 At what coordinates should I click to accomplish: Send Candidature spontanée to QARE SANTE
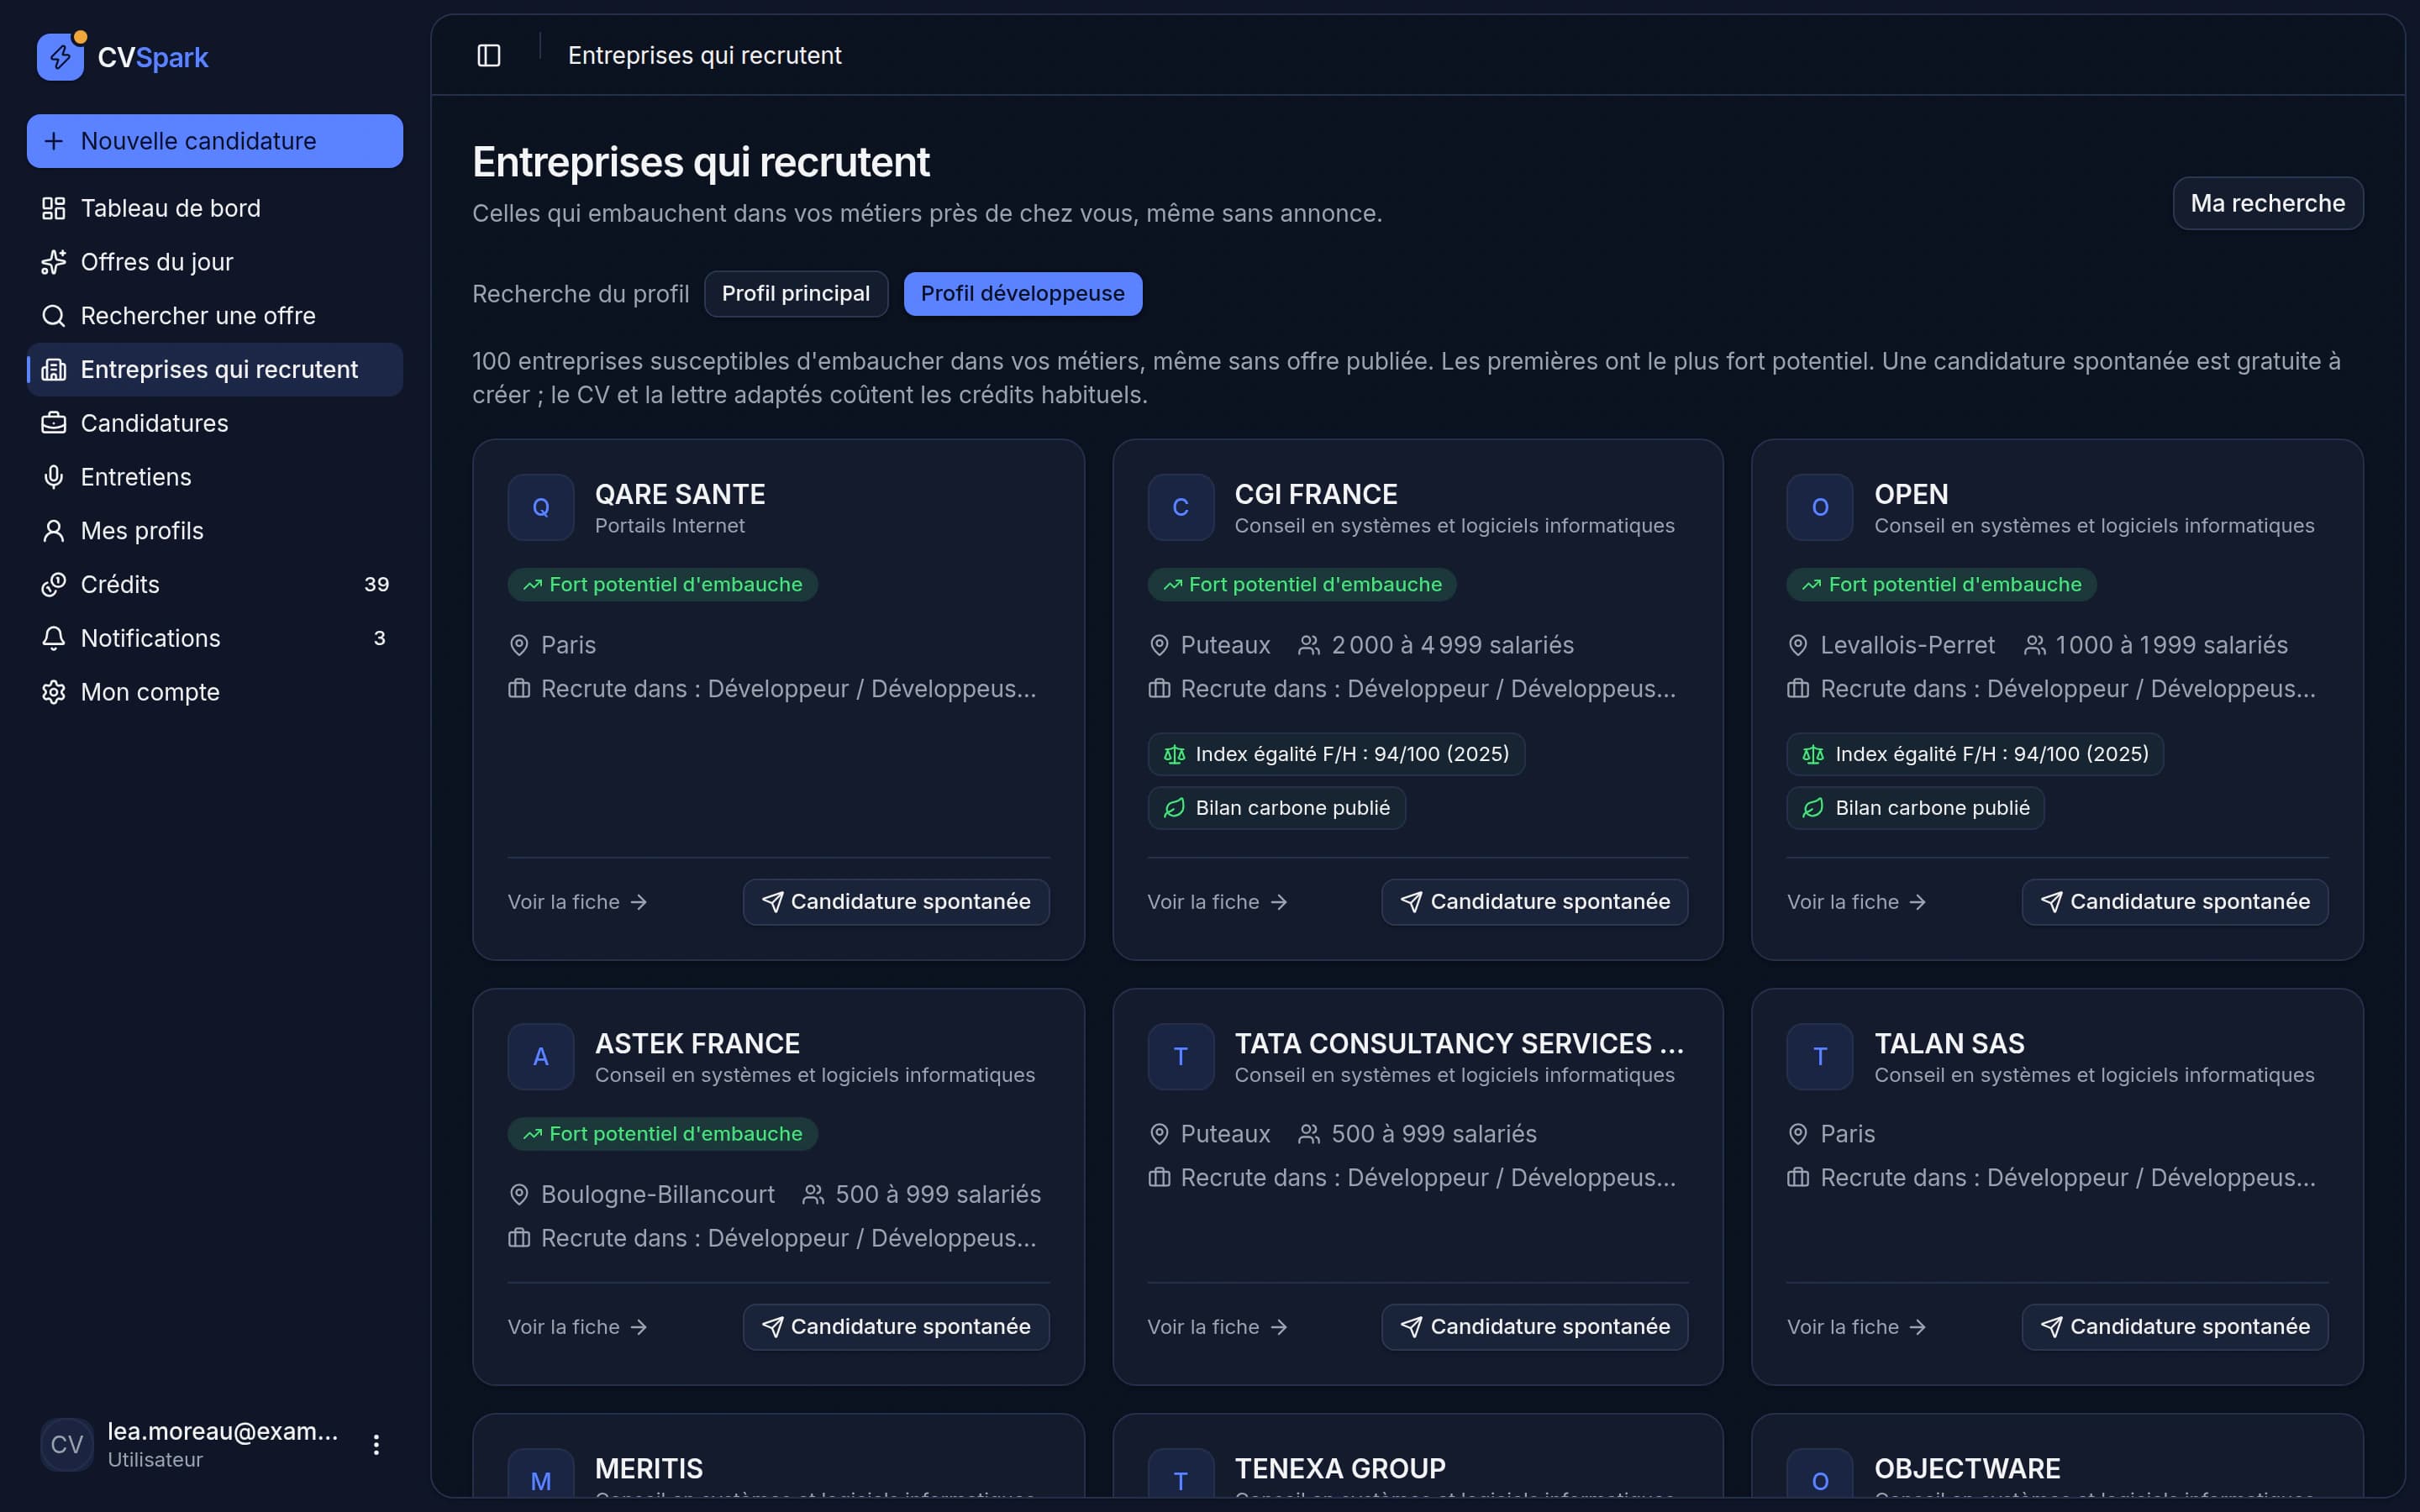pos(896,902)
